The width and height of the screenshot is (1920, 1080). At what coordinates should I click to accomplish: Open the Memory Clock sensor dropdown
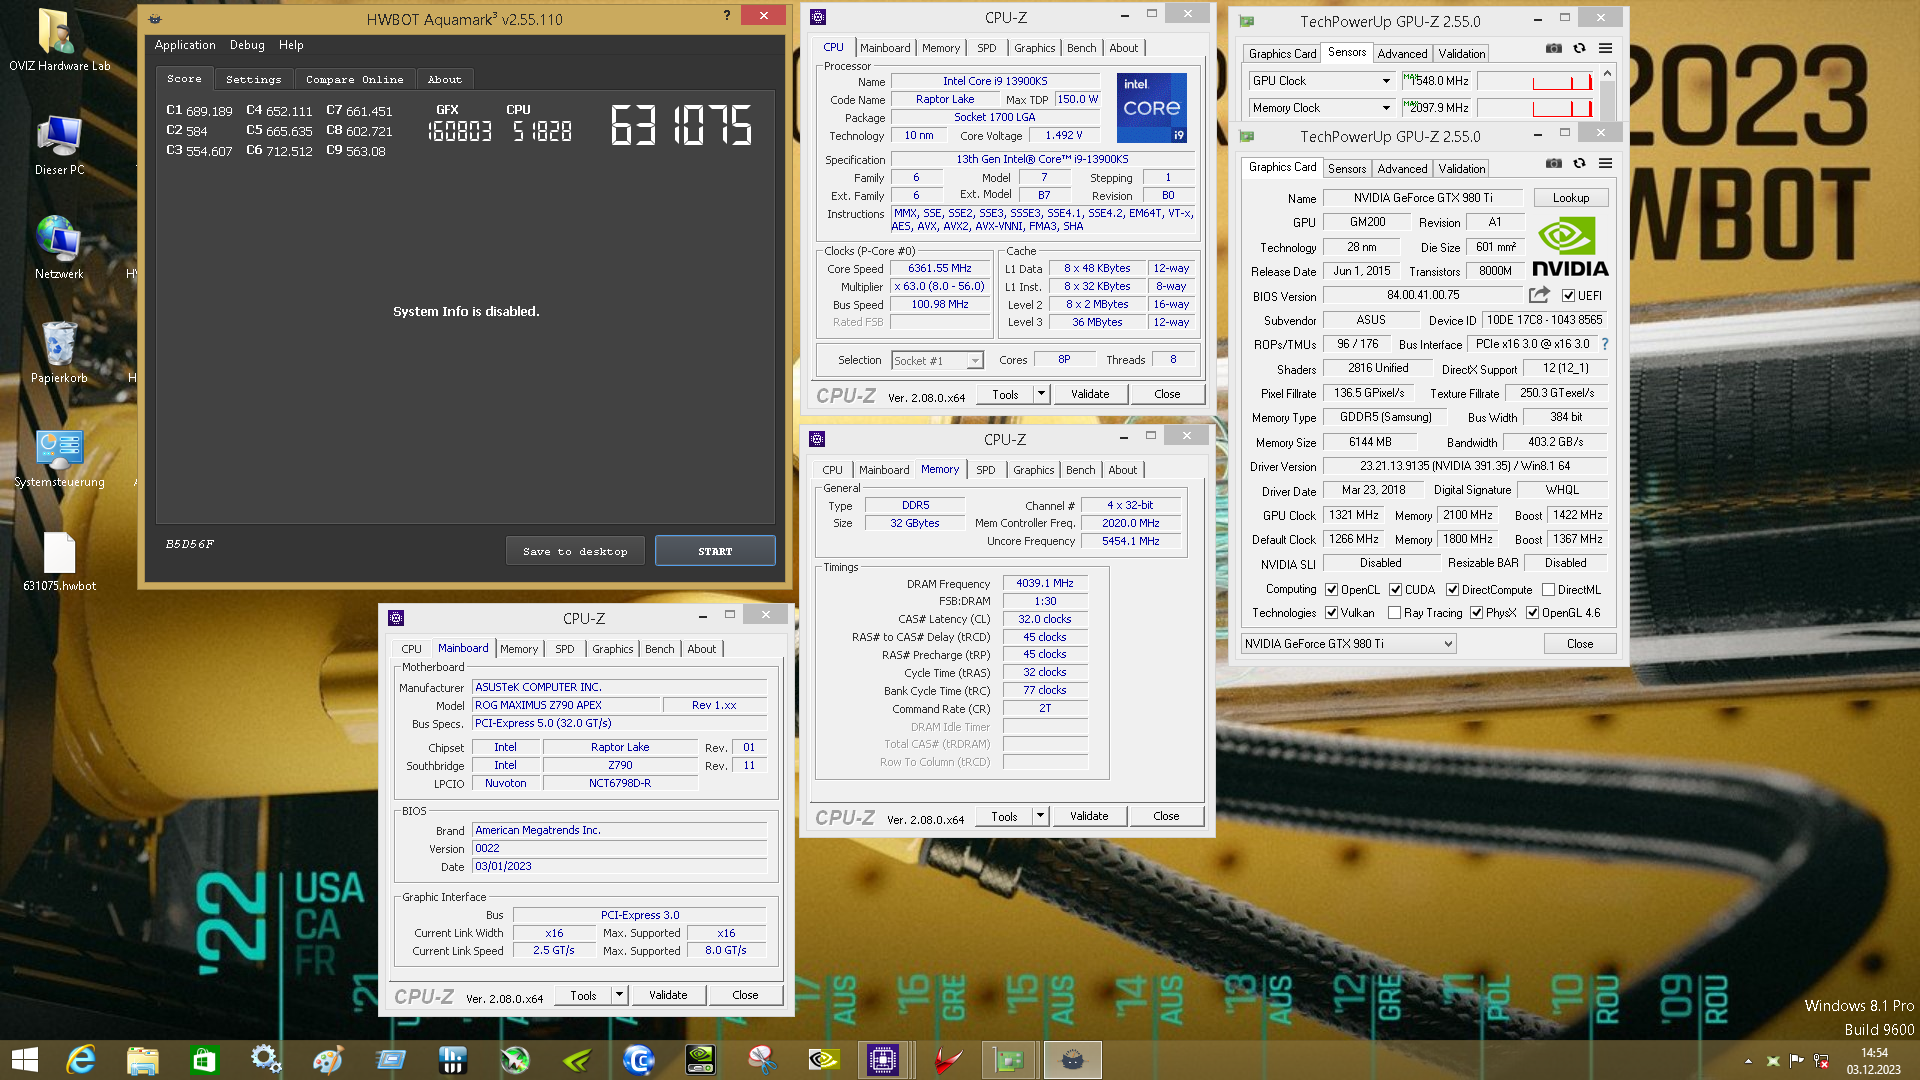(1386, 108)
